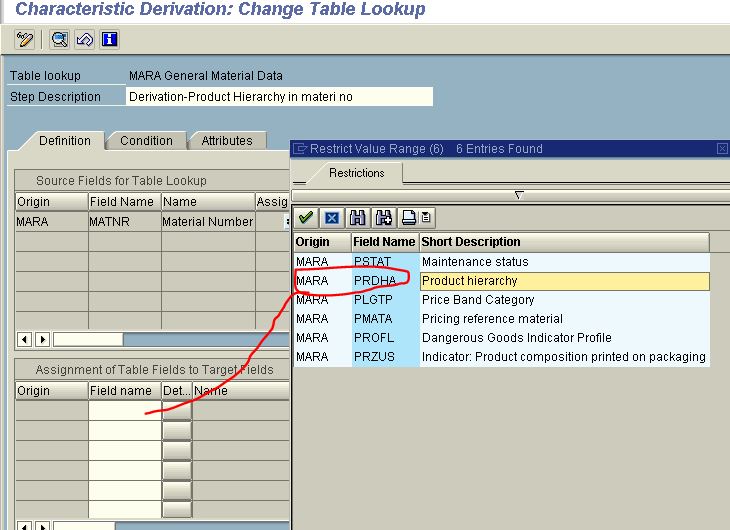Click the magnifier detail toolbar icon
The image size is (730, 530).
[x=60, y=39]
